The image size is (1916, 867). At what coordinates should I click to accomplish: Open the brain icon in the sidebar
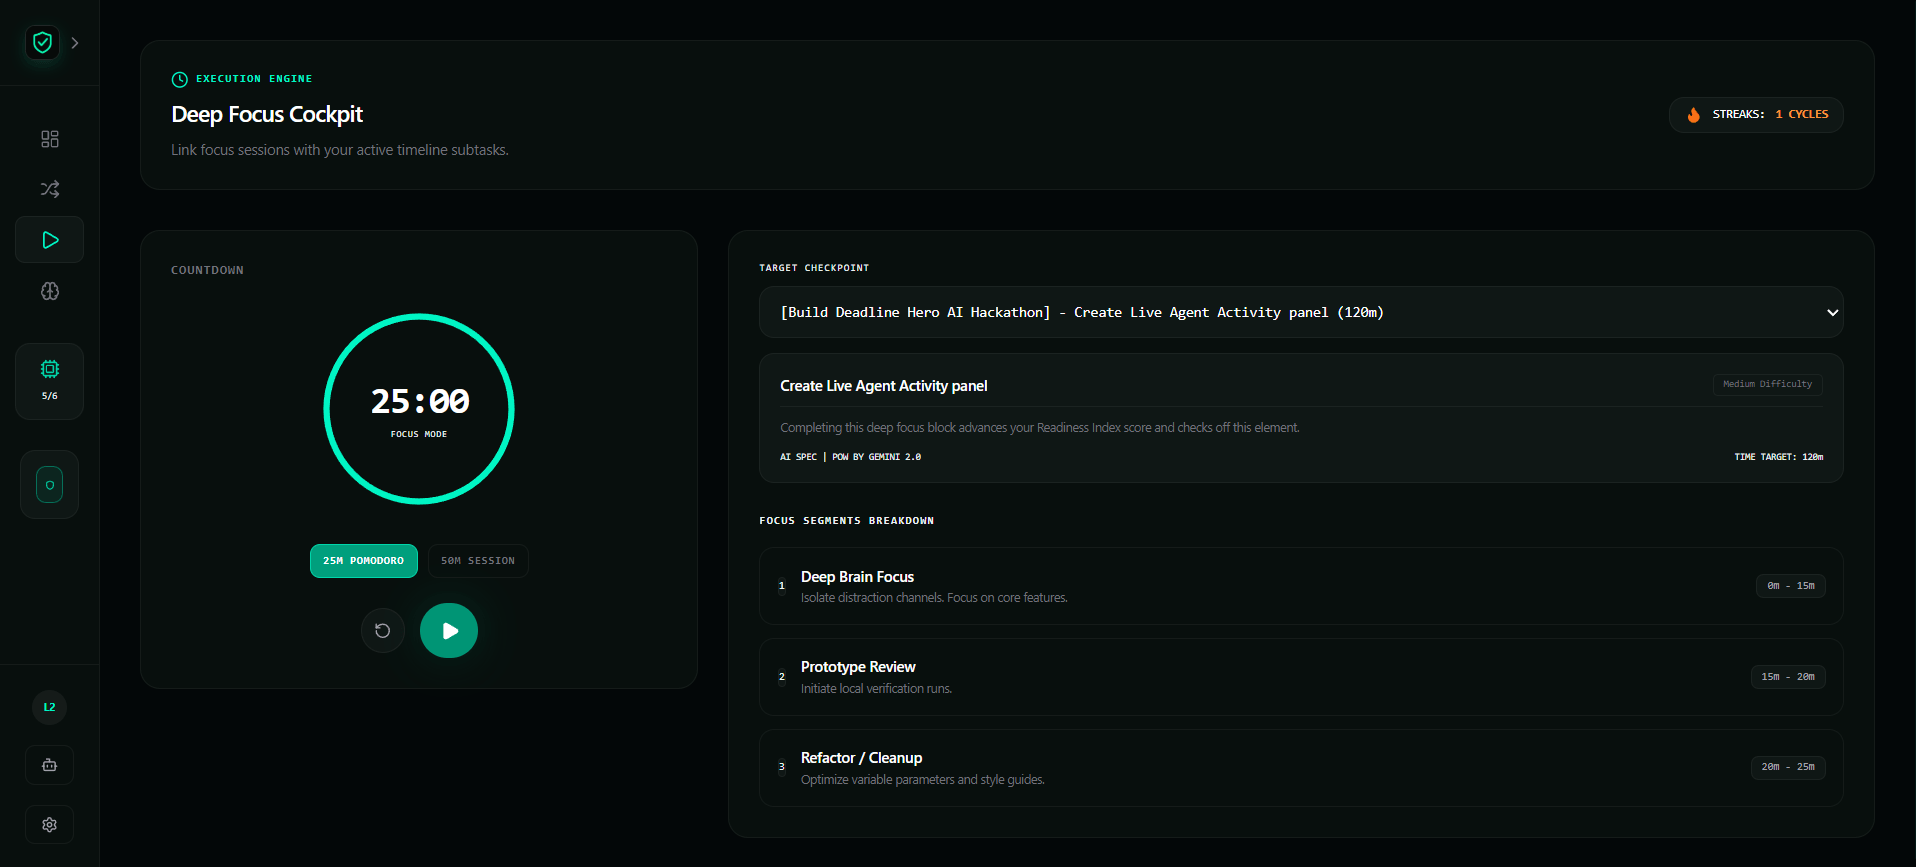coord(50,291)
